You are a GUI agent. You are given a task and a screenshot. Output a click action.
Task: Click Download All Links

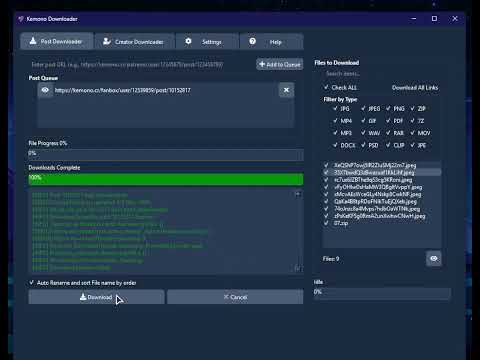tap(415, 88)
